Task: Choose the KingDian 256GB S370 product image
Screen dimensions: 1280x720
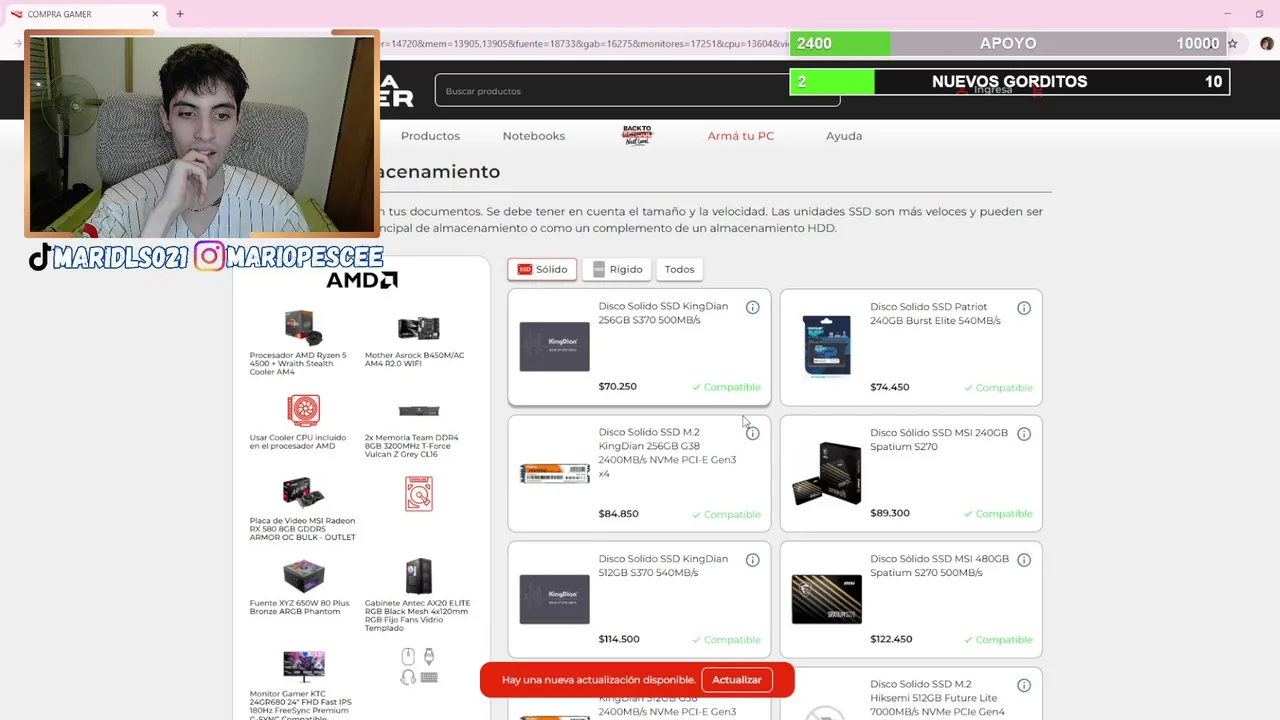Action: point(554,347)
